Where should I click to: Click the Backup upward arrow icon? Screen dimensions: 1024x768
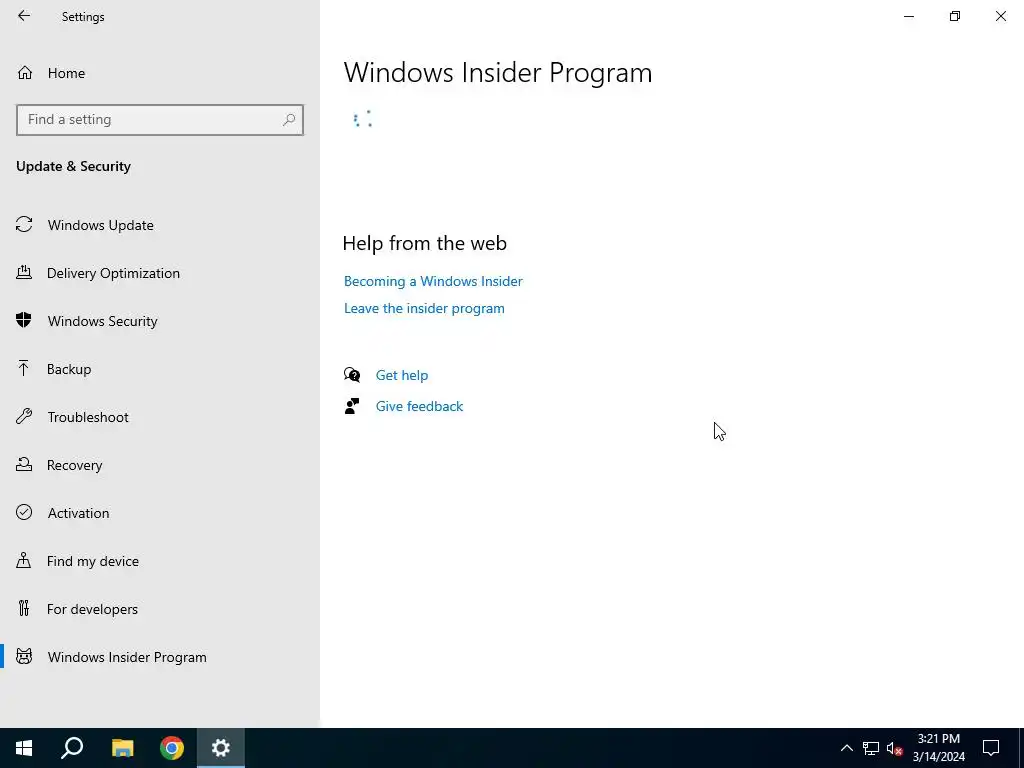point(24,368)
